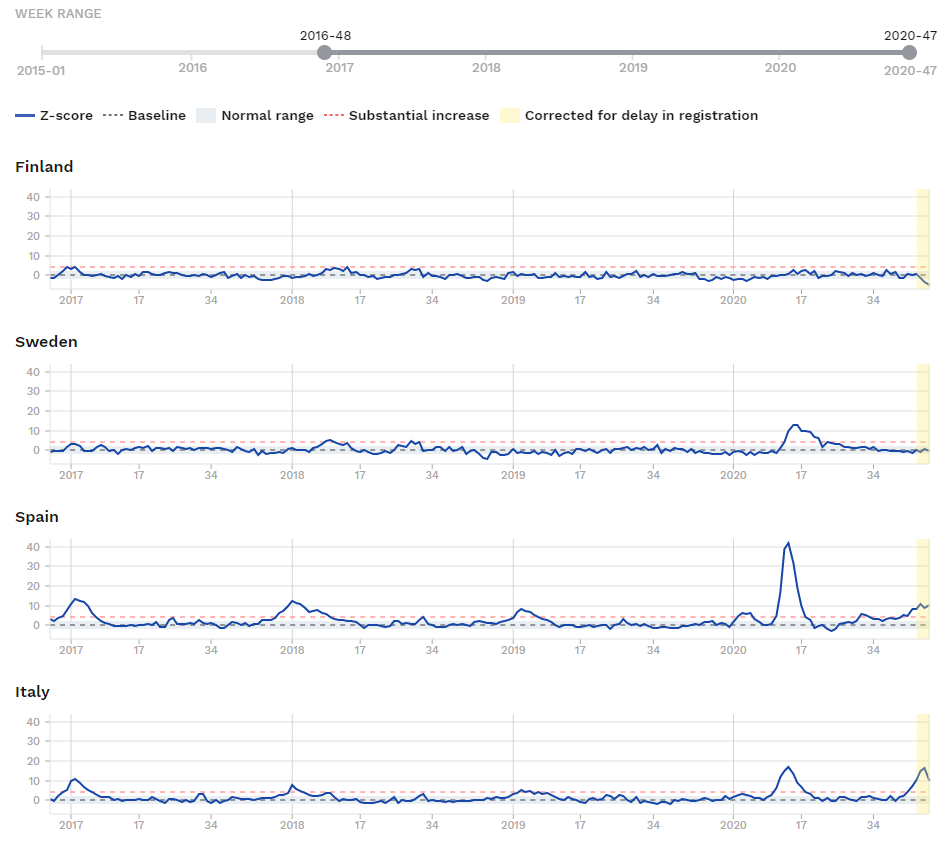
Task: Click the Sweden chart heading
Action: click(x=47, y=342)
